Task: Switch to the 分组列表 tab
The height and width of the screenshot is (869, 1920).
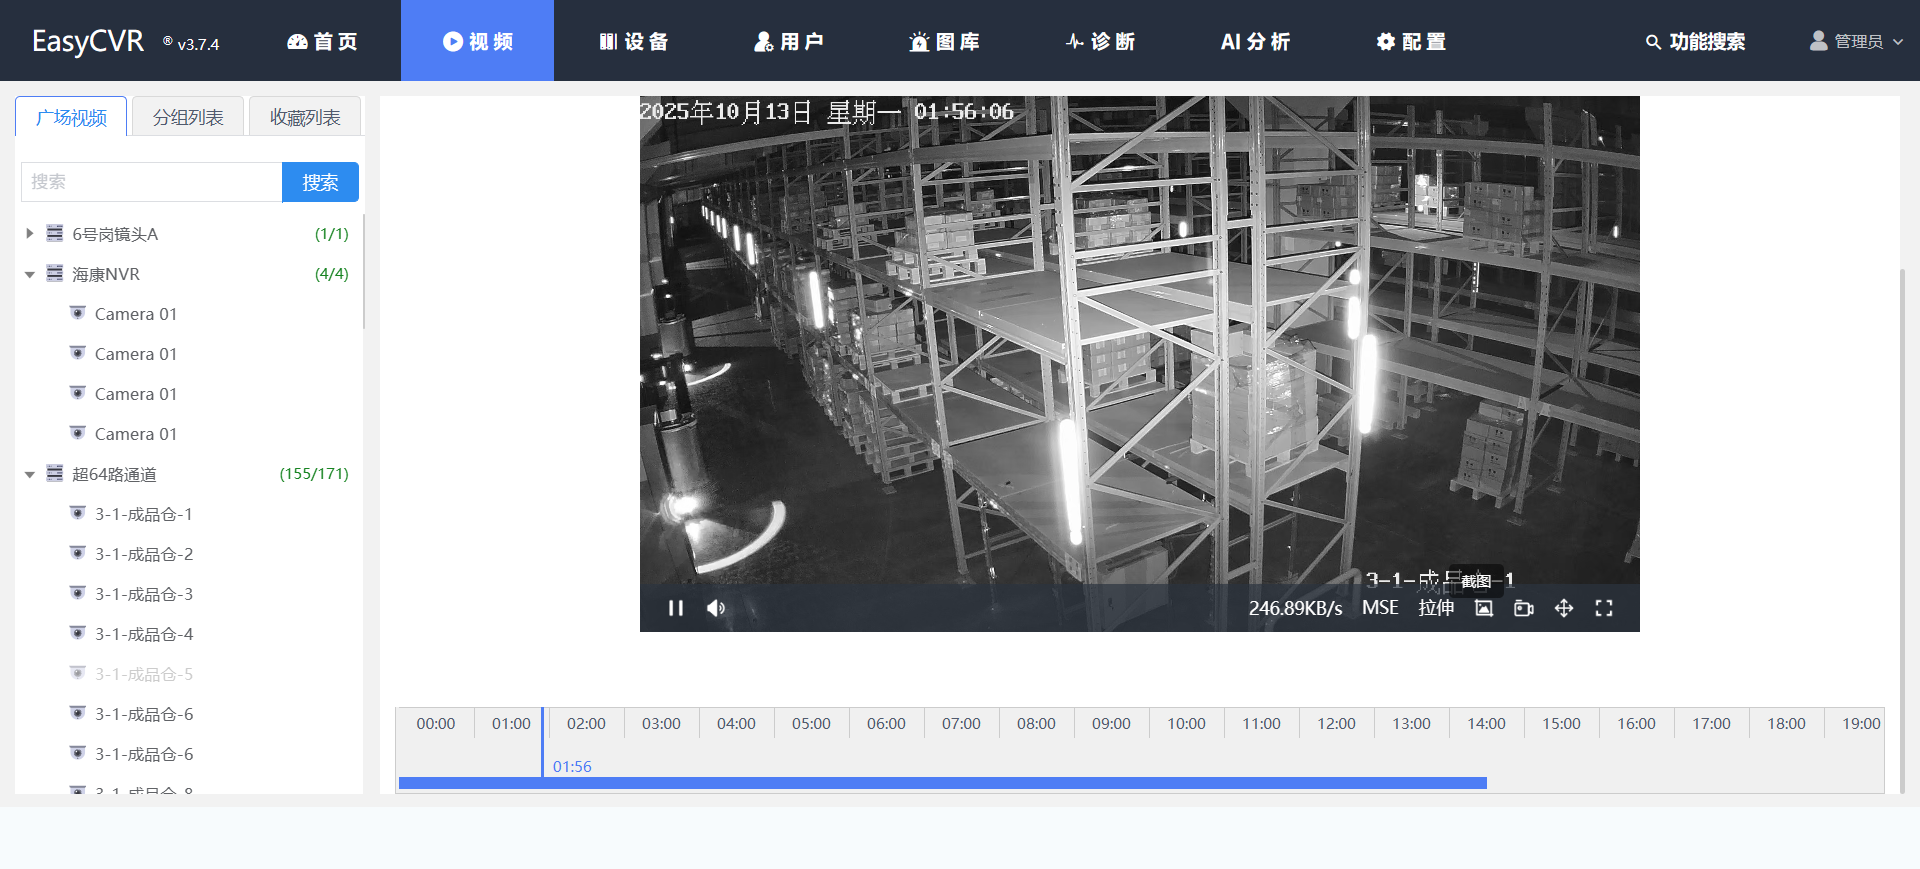Action: tap(188, 117)
